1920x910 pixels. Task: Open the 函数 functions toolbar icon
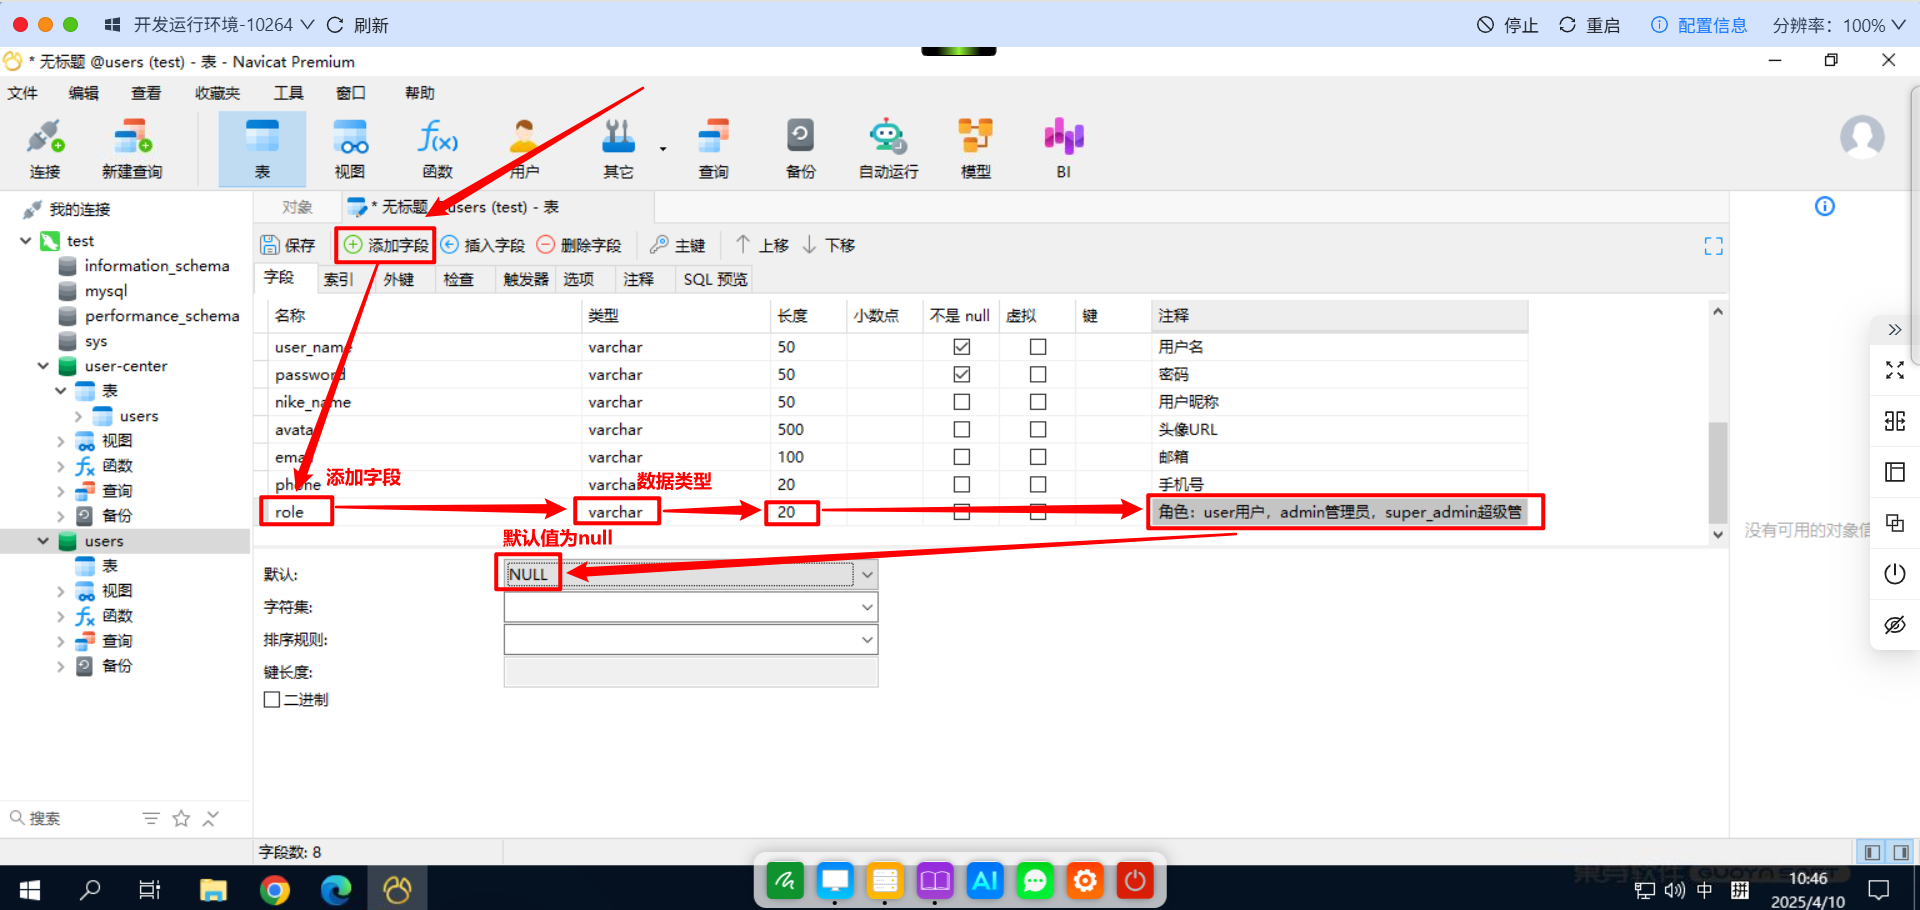pyautogui.click(x=438, y=148)
